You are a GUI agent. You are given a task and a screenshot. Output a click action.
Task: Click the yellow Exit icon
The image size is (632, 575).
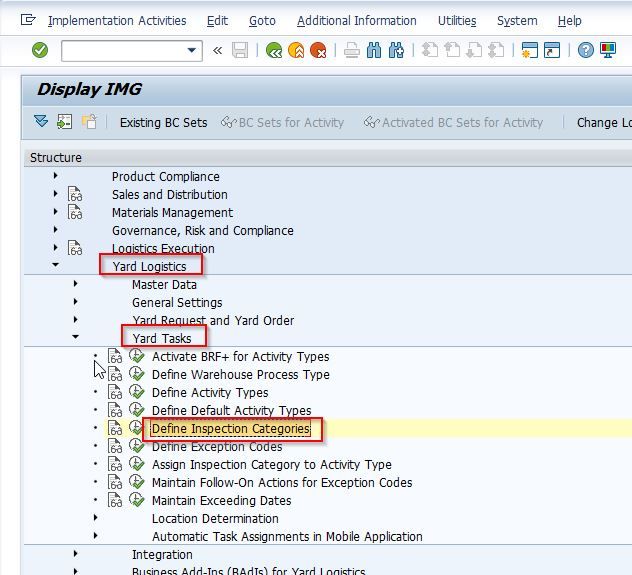296,50
